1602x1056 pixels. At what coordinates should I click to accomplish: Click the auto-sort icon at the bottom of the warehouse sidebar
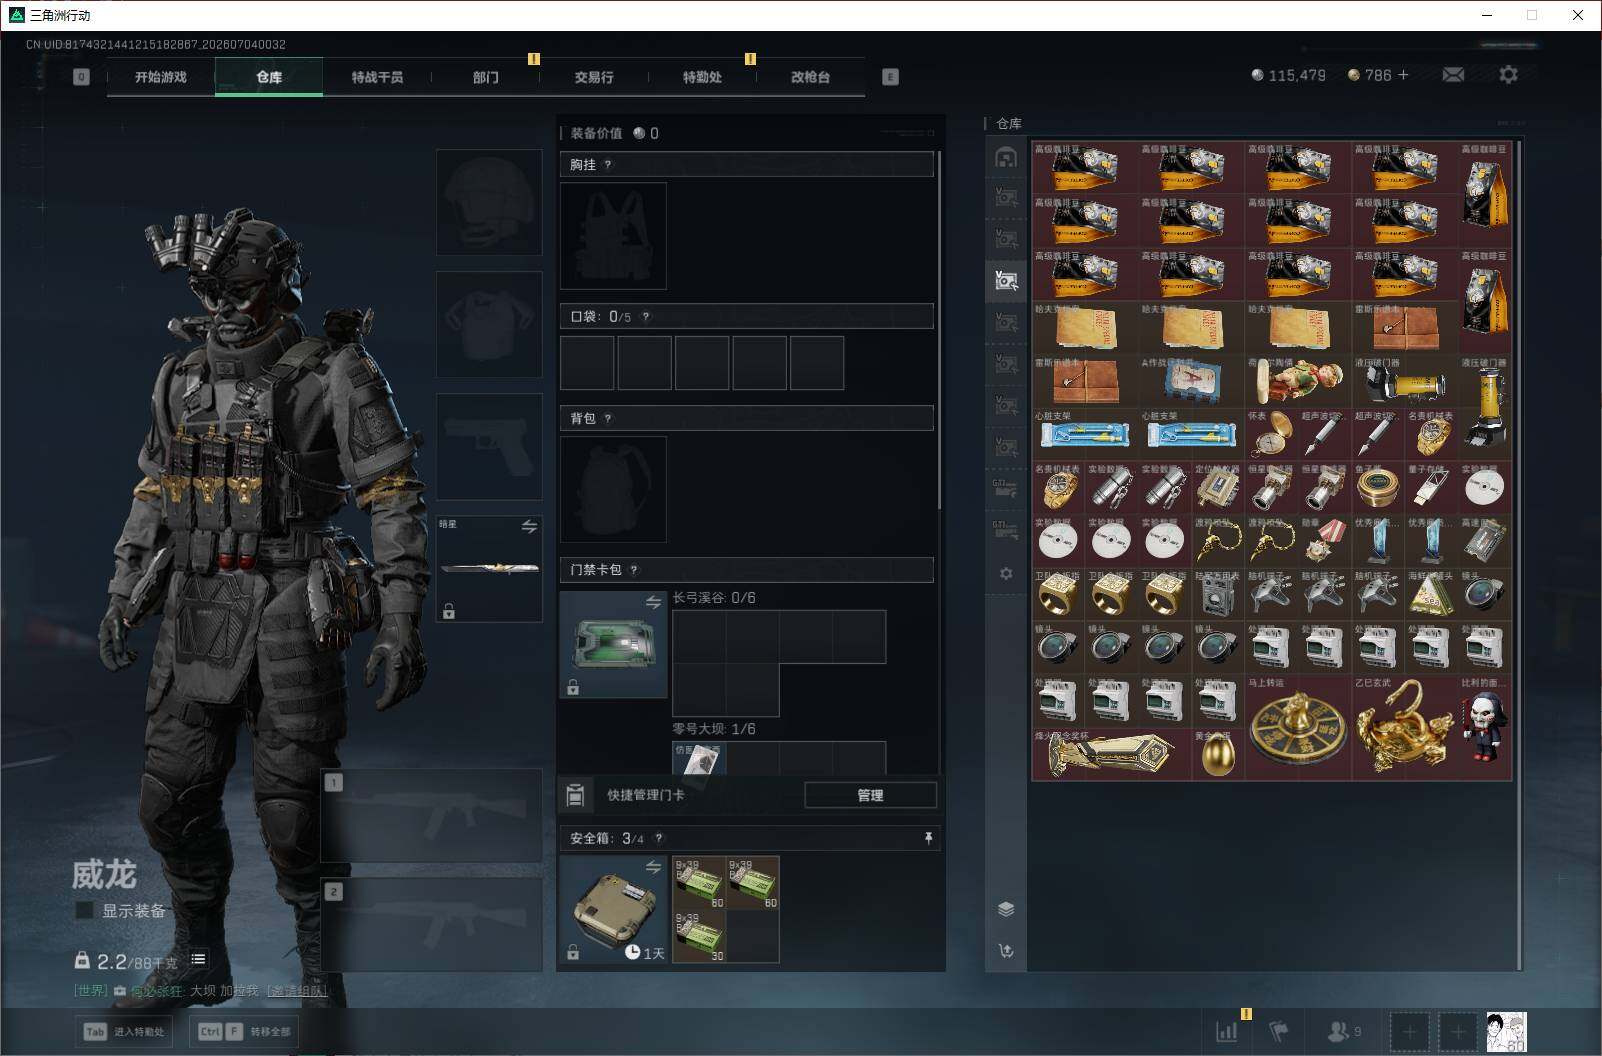(1006, 951)
